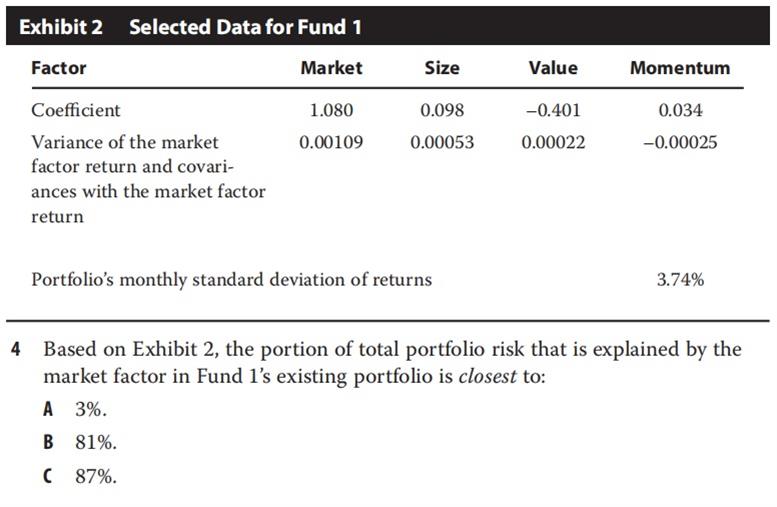Click the Factor column header
Image resolution: width=777 pixels, height=507 pixels.
(x=59, y=68)
